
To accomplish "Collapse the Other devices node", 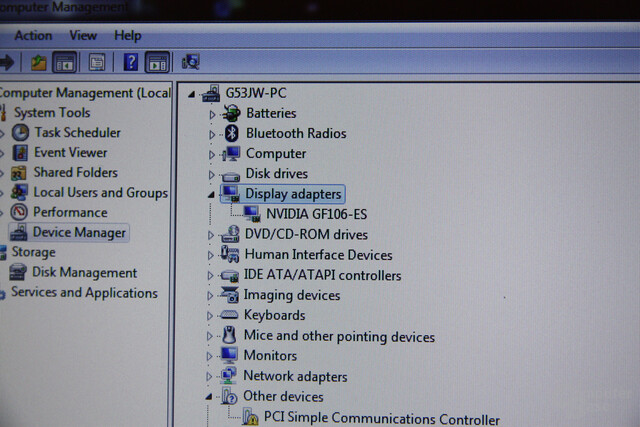I will pyautogui.click(x=209, y=396).
